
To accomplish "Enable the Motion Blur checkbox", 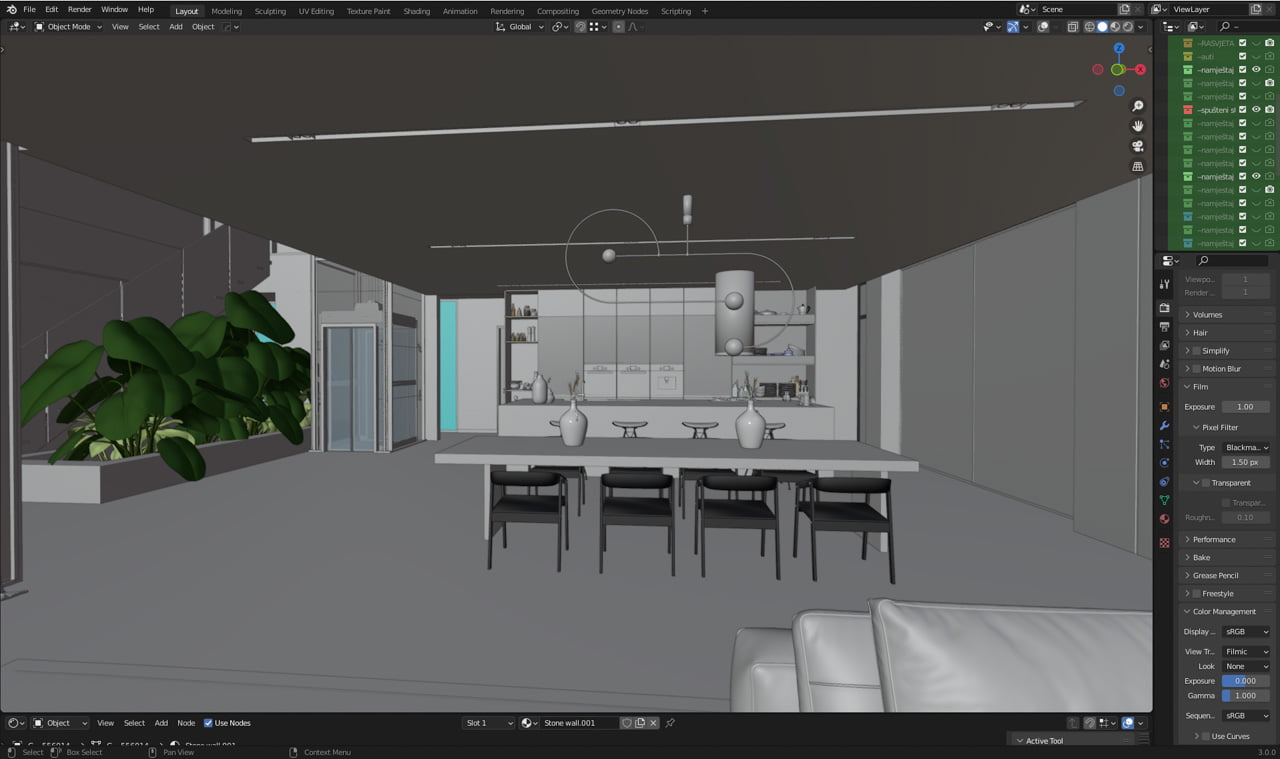I will click(x=1196, y=369).
